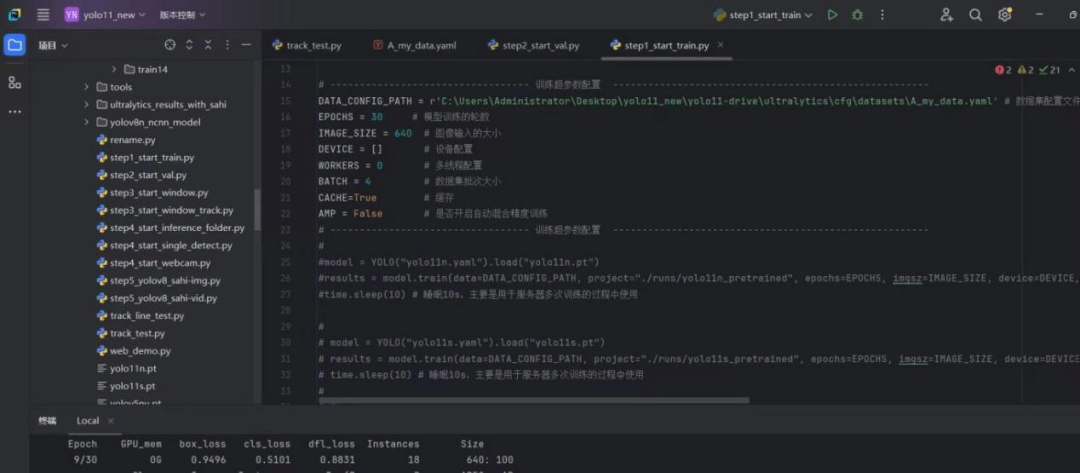Open more run actions menu
Viewport: 1080px width, 473px height.
click(882, 14)
